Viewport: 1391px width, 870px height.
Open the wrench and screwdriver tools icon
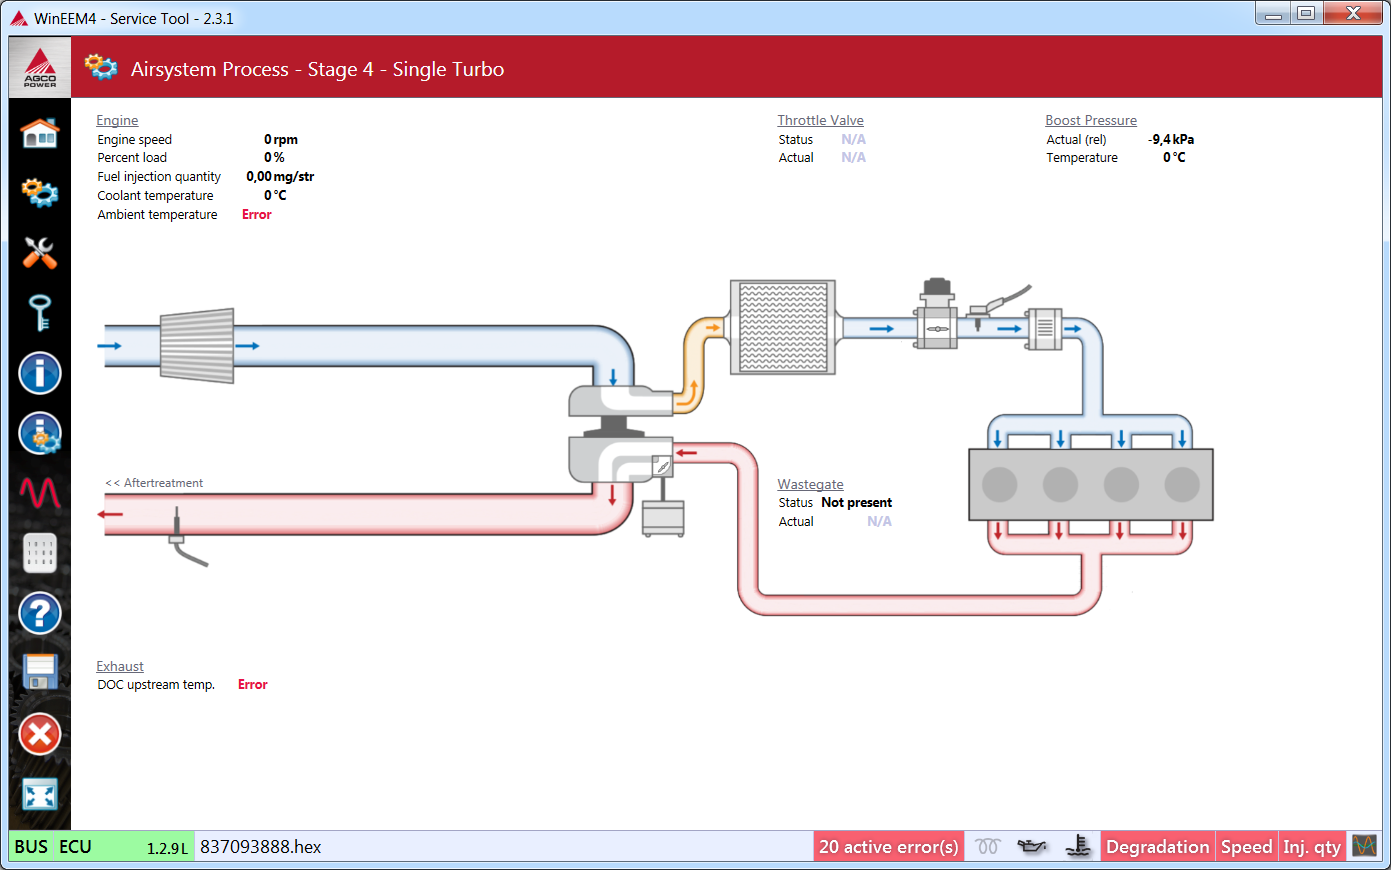40,253
